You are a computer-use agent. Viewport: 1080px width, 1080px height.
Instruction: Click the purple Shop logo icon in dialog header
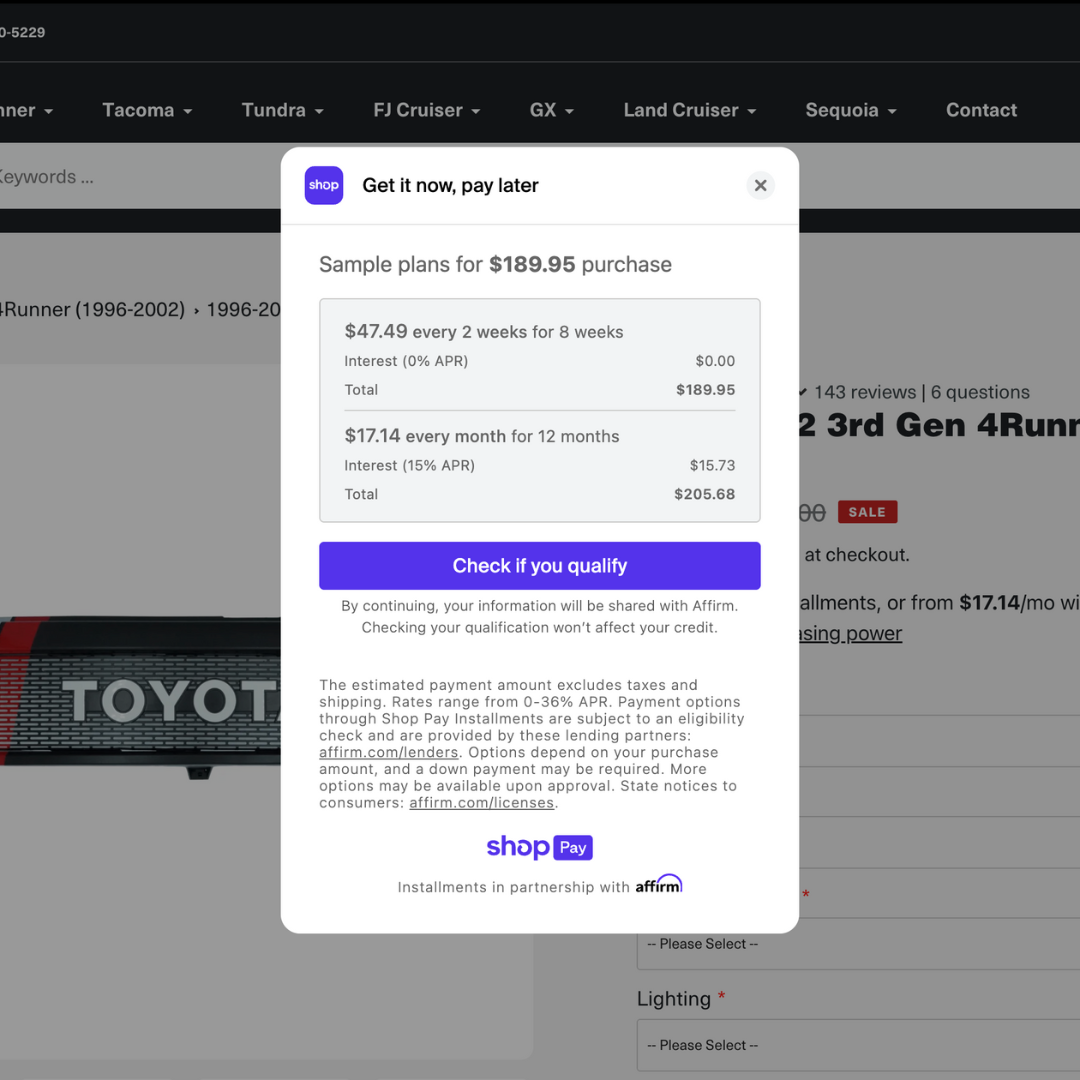pos(324,185)
